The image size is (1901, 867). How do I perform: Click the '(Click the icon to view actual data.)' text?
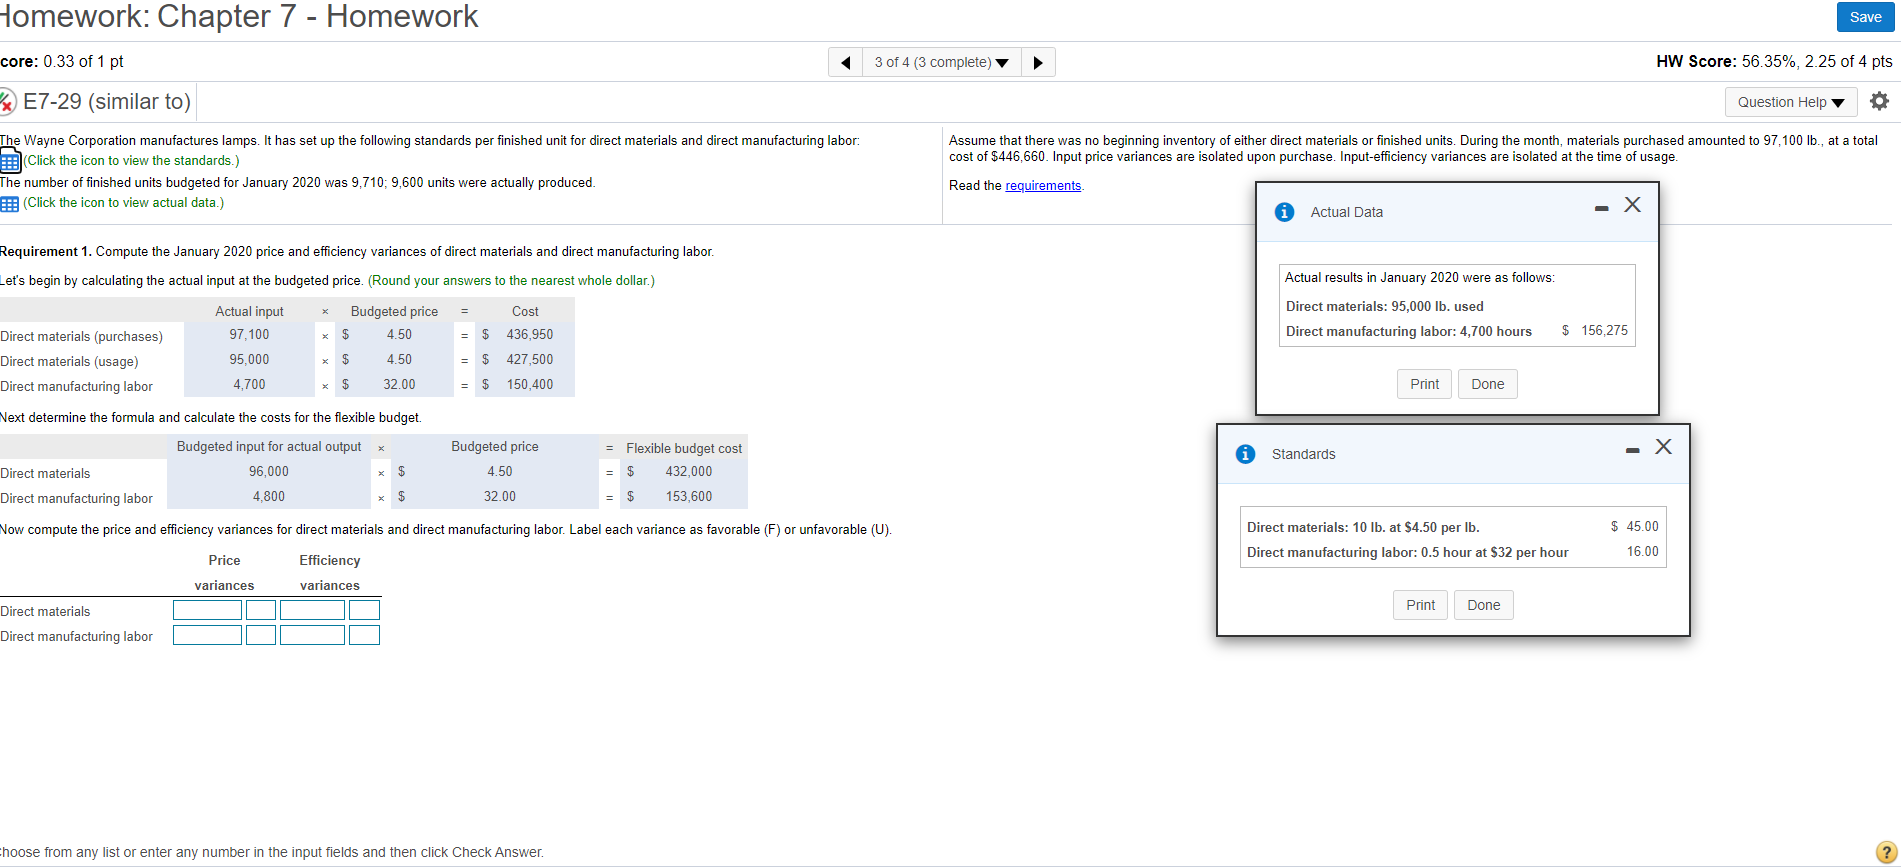coord(123,203)
